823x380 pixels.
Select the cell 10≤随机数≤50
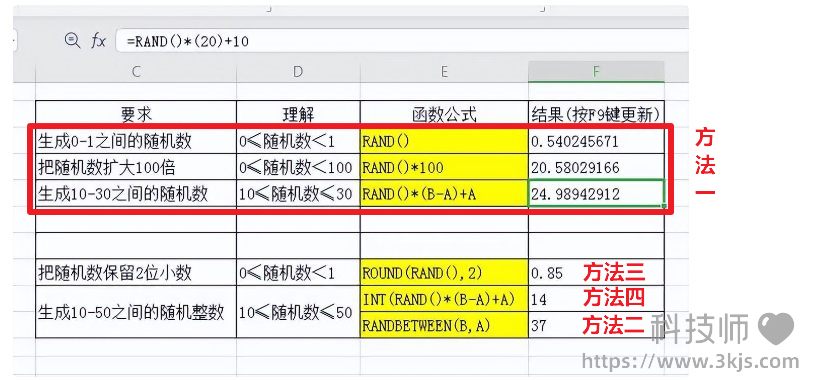[298, 312]
